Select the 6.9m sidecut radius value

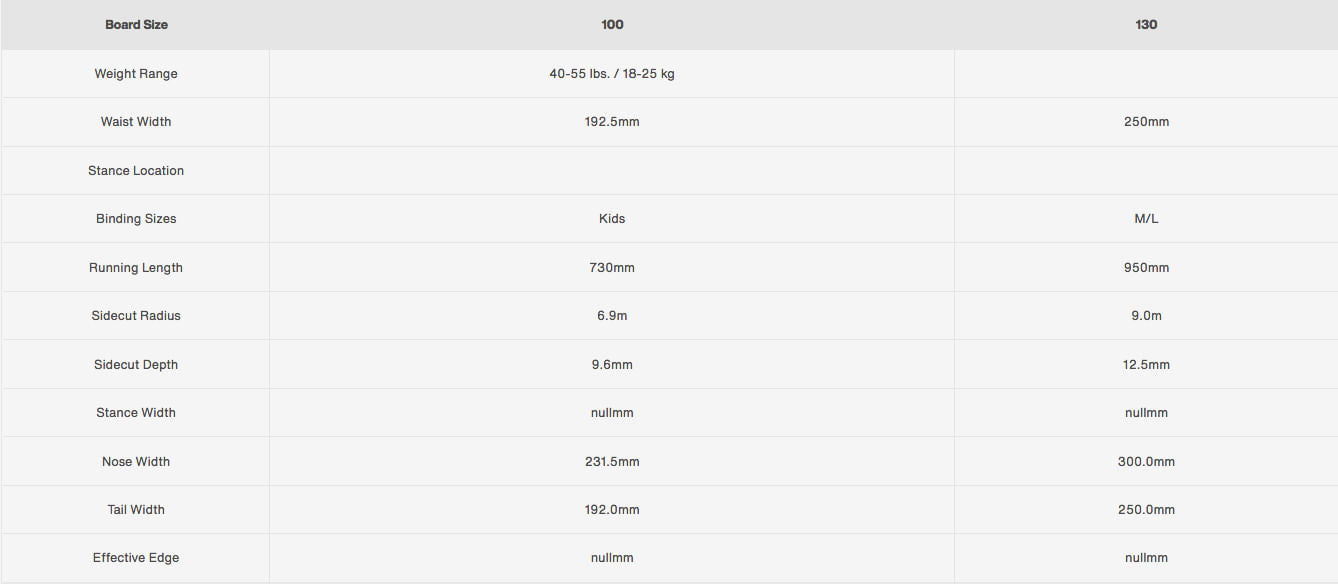(x=612, y=316)
